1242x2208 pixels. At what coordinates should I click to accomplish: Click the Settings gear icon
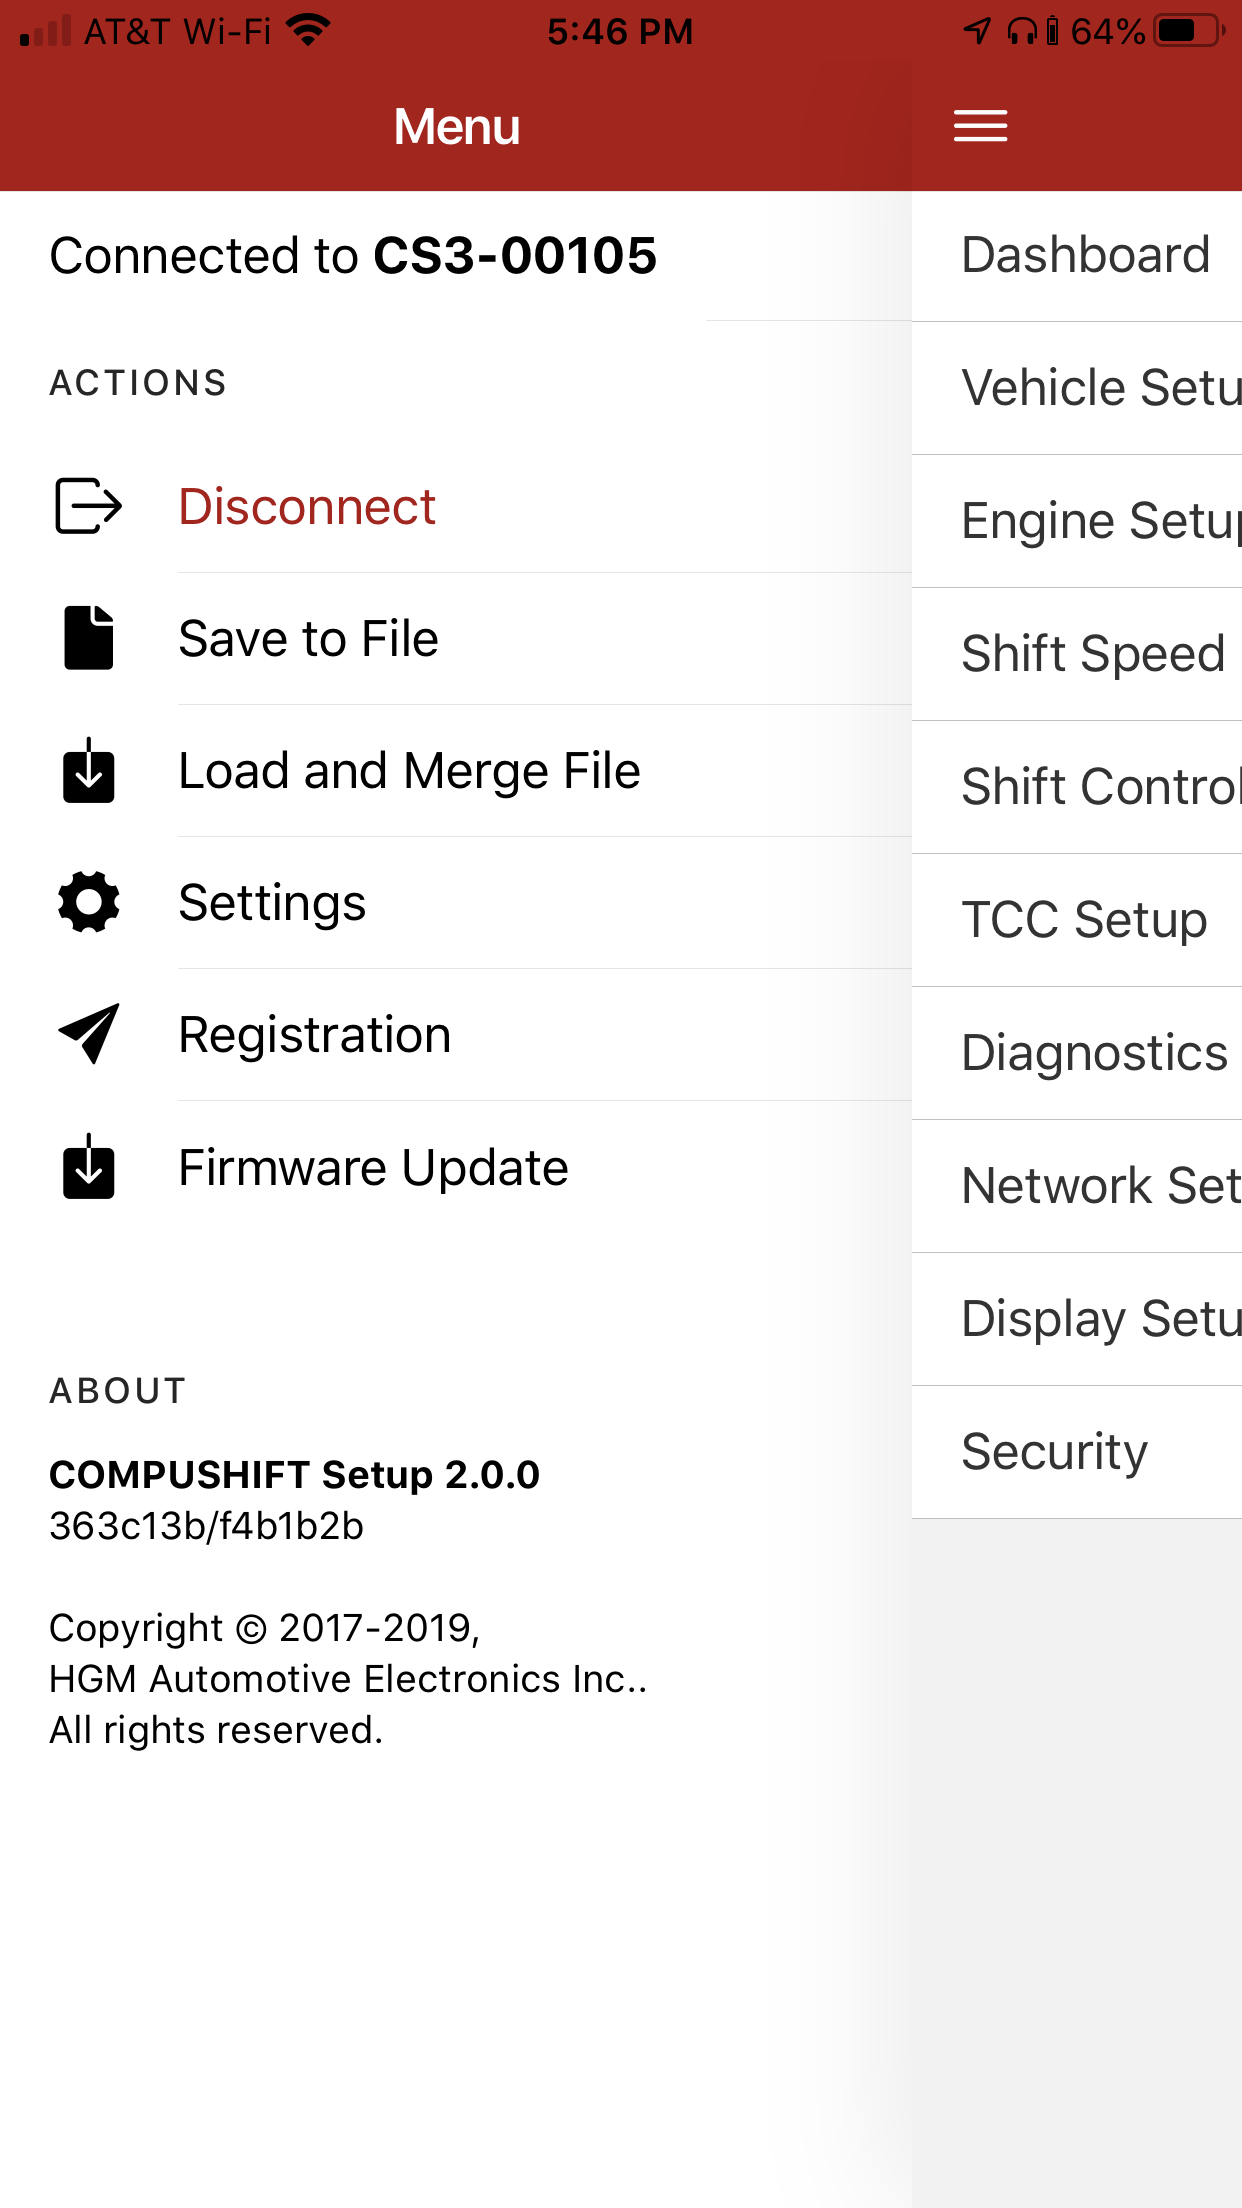[88, 901]
